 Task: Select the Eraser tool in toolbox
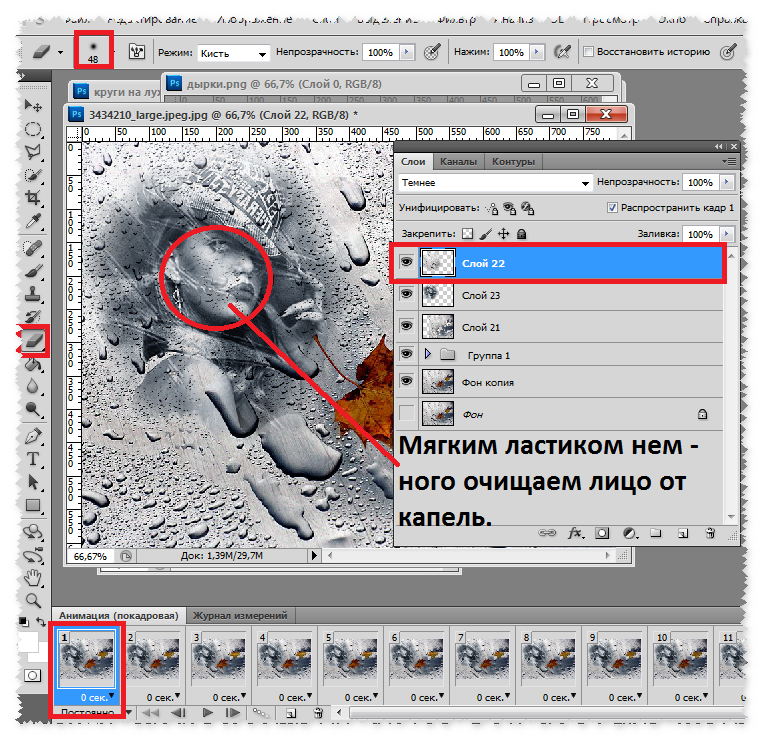(33, 341)
